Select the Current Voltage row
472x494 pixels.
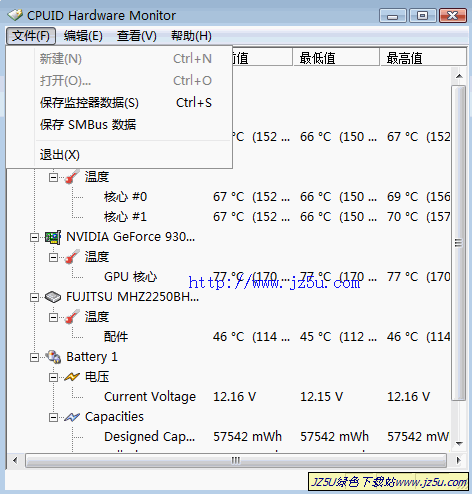pyautogui.click(x=150, y=397)
